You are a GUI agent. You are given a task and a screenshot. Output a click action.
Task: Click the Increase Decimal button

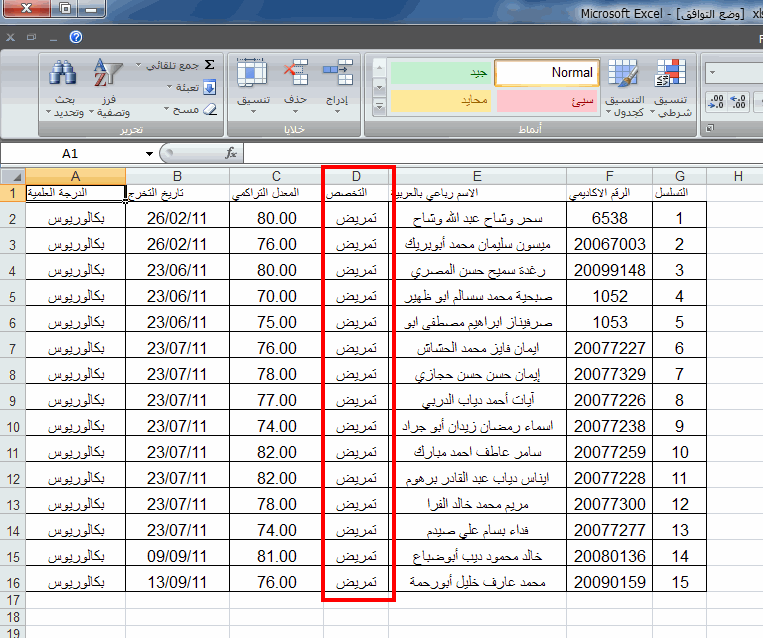[x=738, y=102]
